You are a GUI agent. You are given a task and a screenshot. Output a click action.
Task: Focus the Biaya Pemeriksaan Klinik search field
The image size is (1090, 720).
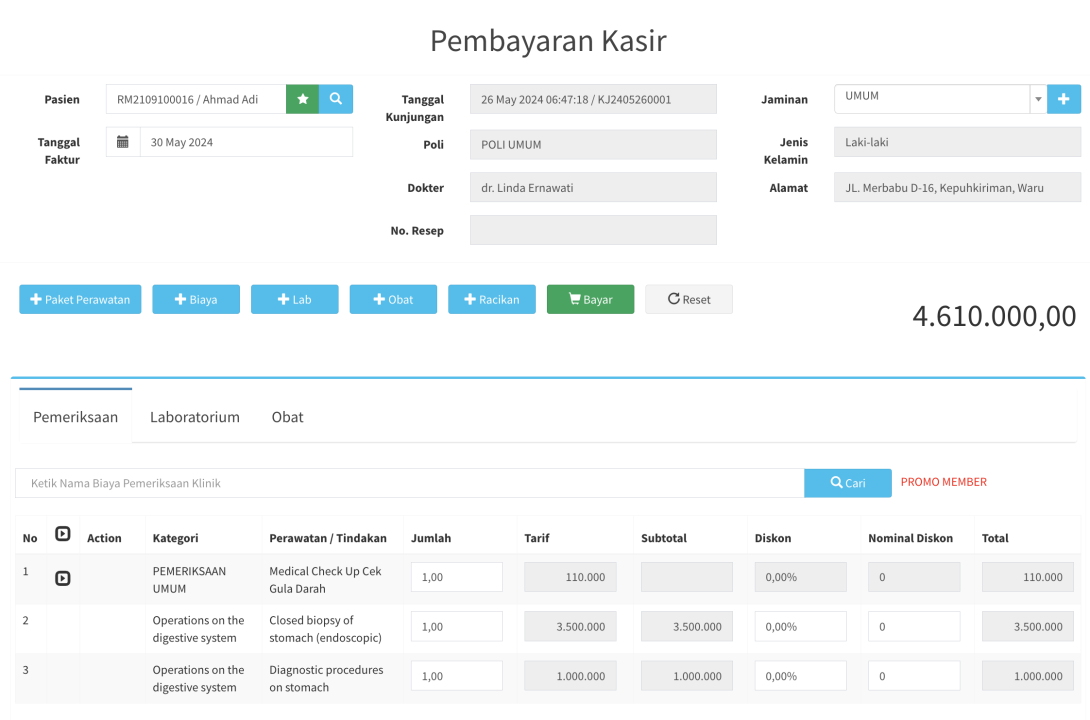tap(409, 483)
